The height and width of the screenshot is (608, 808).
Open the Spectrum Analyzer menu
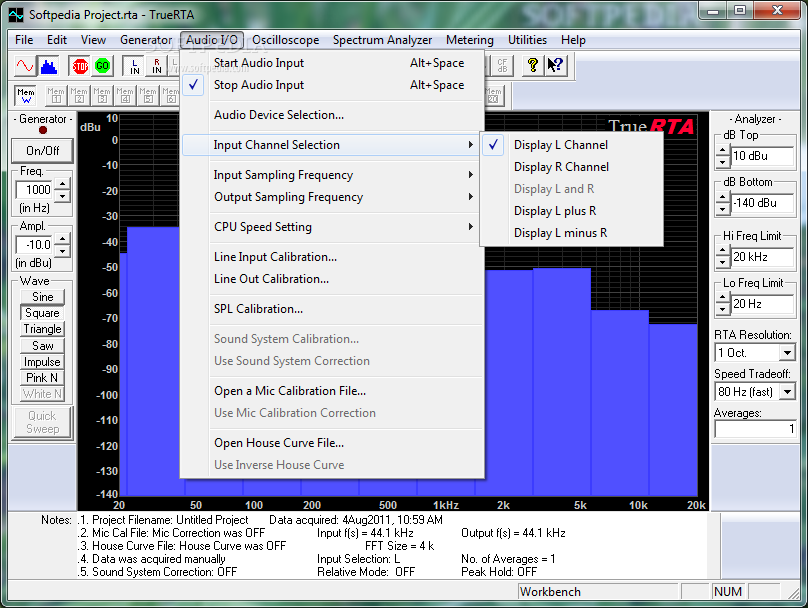coord(382,40)
